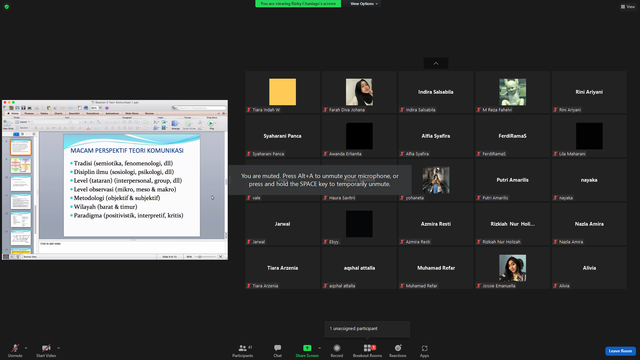This screenshot has height=360, width=640.
Task: Click the Leave Room button
Action: click(x=620, y=351)
